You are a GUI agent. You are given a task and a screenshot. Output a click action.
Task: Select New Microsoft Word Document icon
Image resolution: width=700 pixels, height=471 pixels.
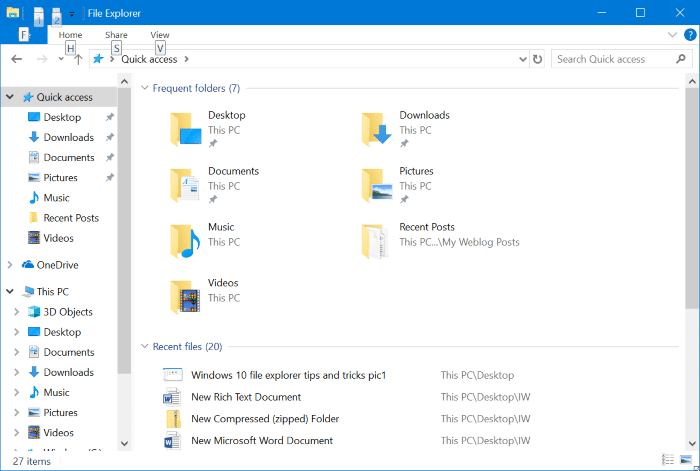[172, 441]
